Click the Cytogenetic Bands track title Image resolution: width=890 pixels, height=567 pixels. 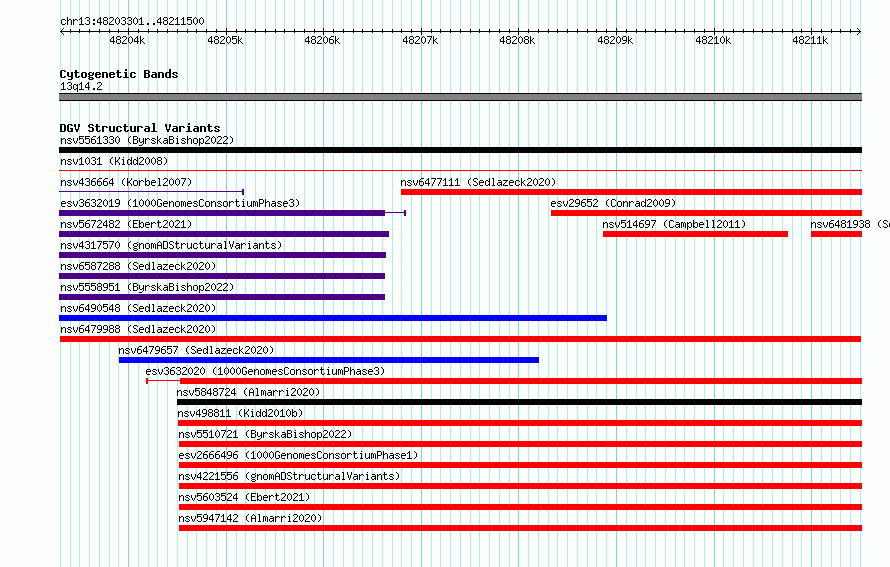point(119,74)
